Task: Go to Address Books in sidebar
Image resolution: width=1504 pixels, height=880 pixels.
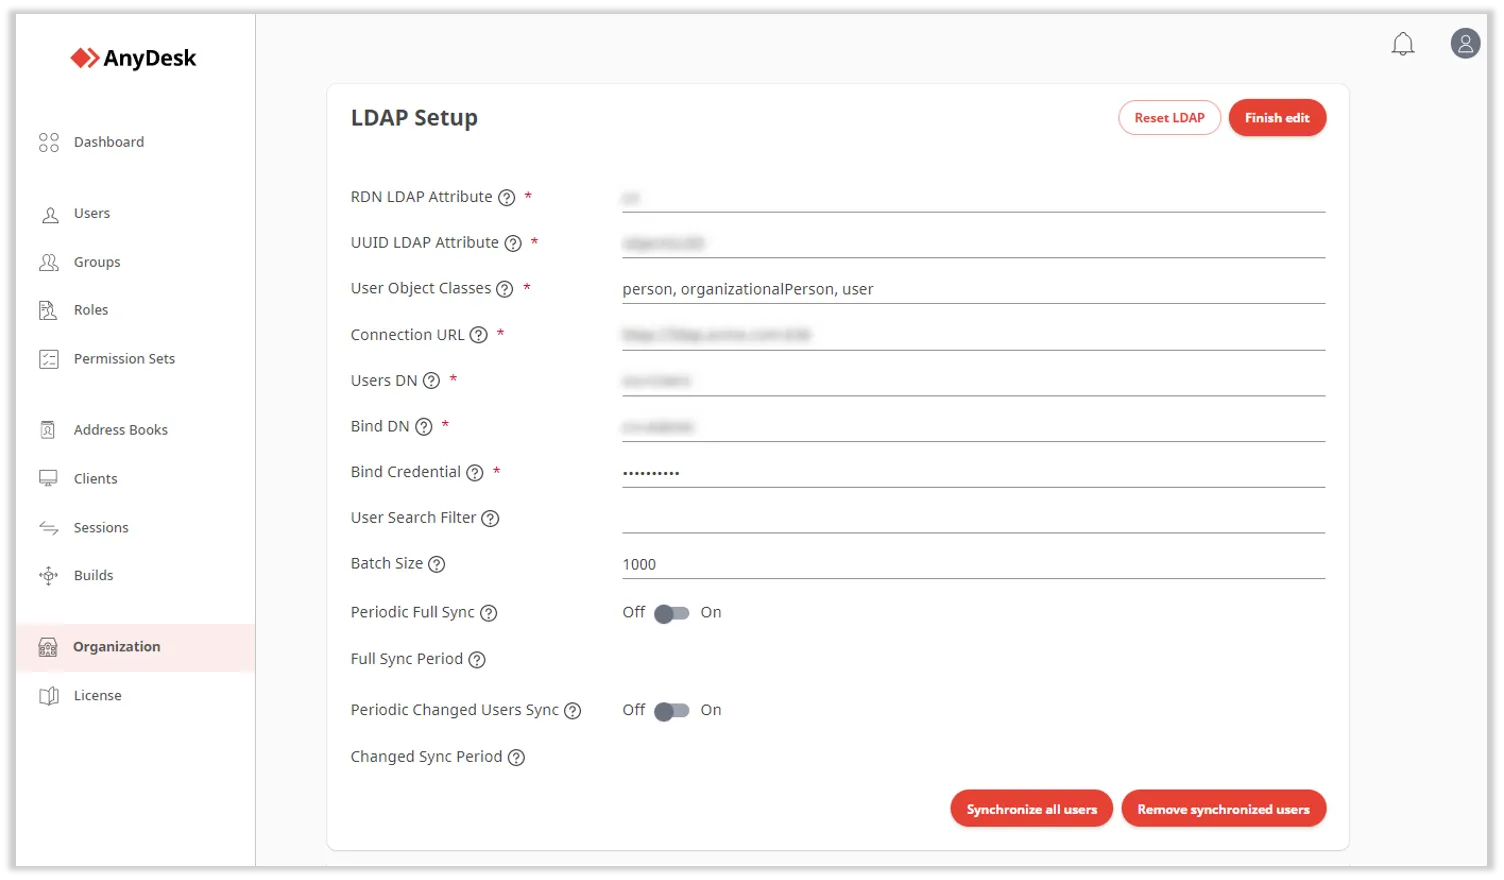Action: click(120, 430)
